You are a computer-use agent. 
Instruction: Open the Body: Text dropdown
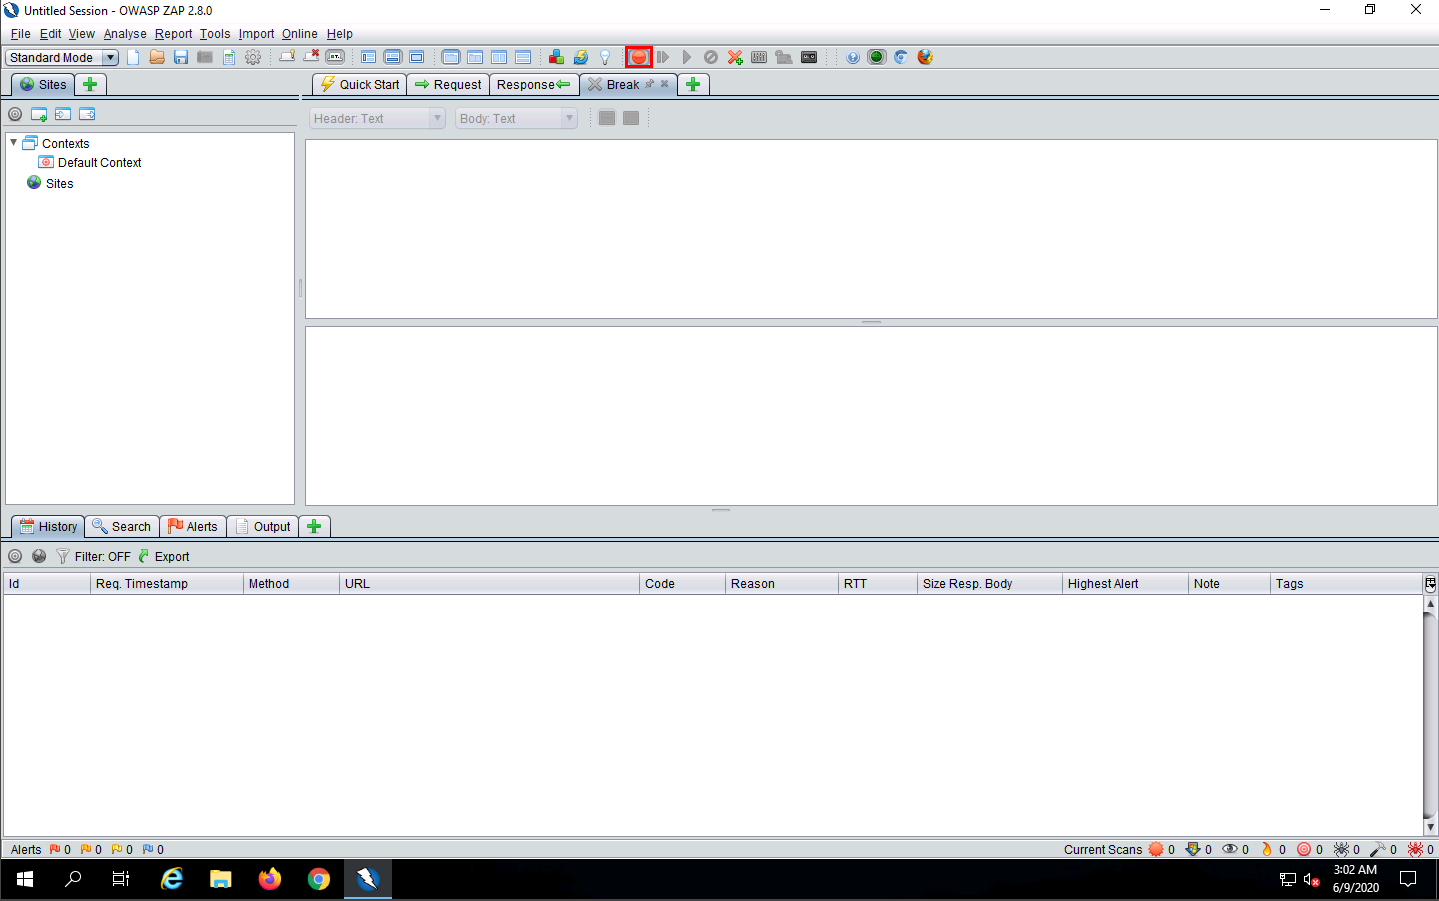(x=516, y=118)
